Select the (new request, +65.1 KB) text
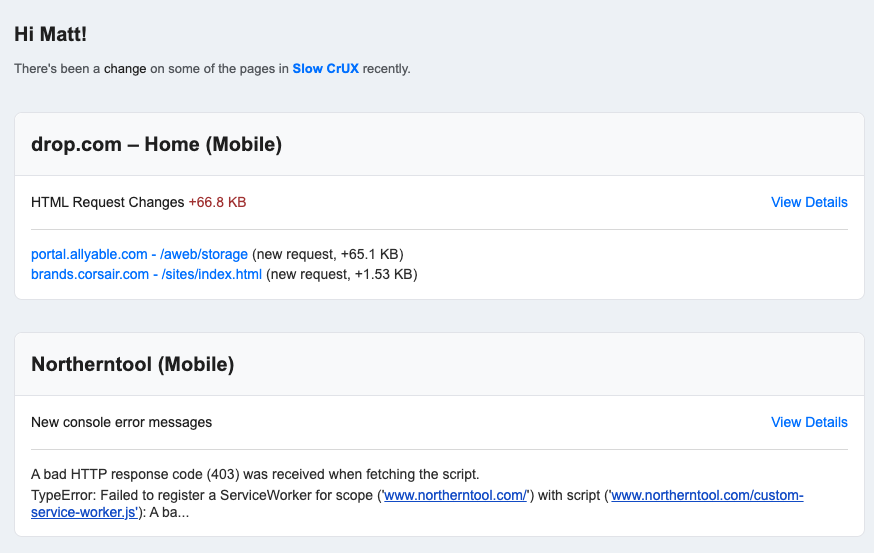The height and width of the screenshot is (553, 874). point(328,254)
